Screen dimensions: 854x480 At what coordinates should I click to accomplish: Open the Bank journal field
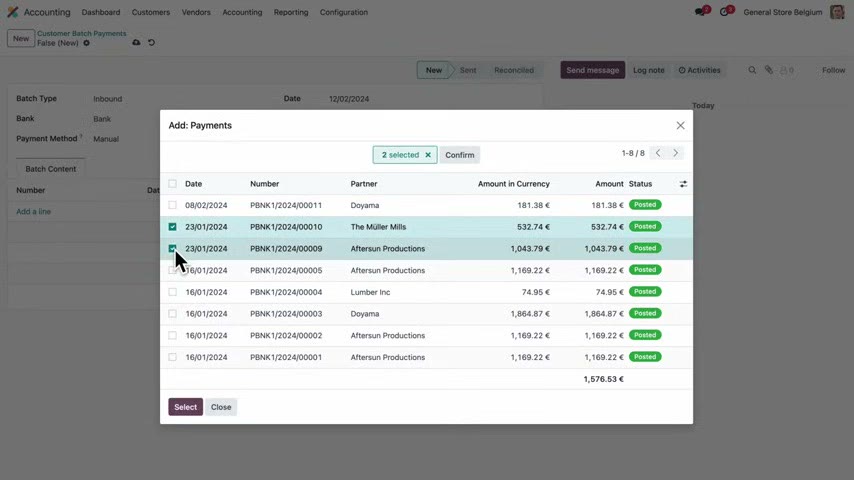[102, 119]
